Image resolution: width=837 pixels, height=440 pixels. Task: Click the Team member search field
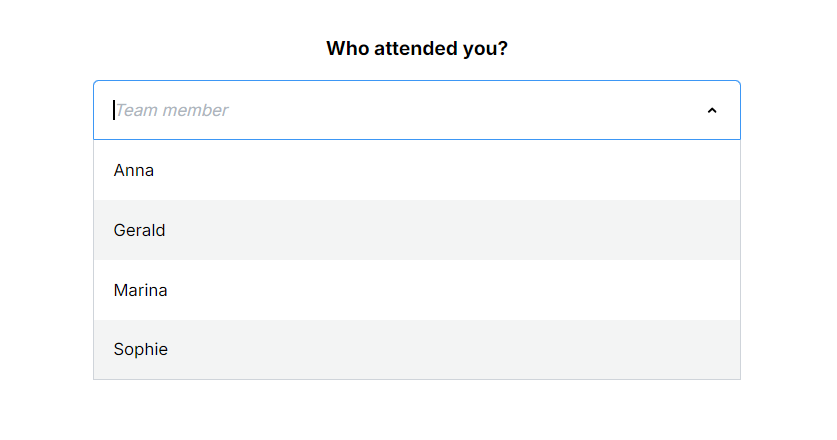[400, 110]
